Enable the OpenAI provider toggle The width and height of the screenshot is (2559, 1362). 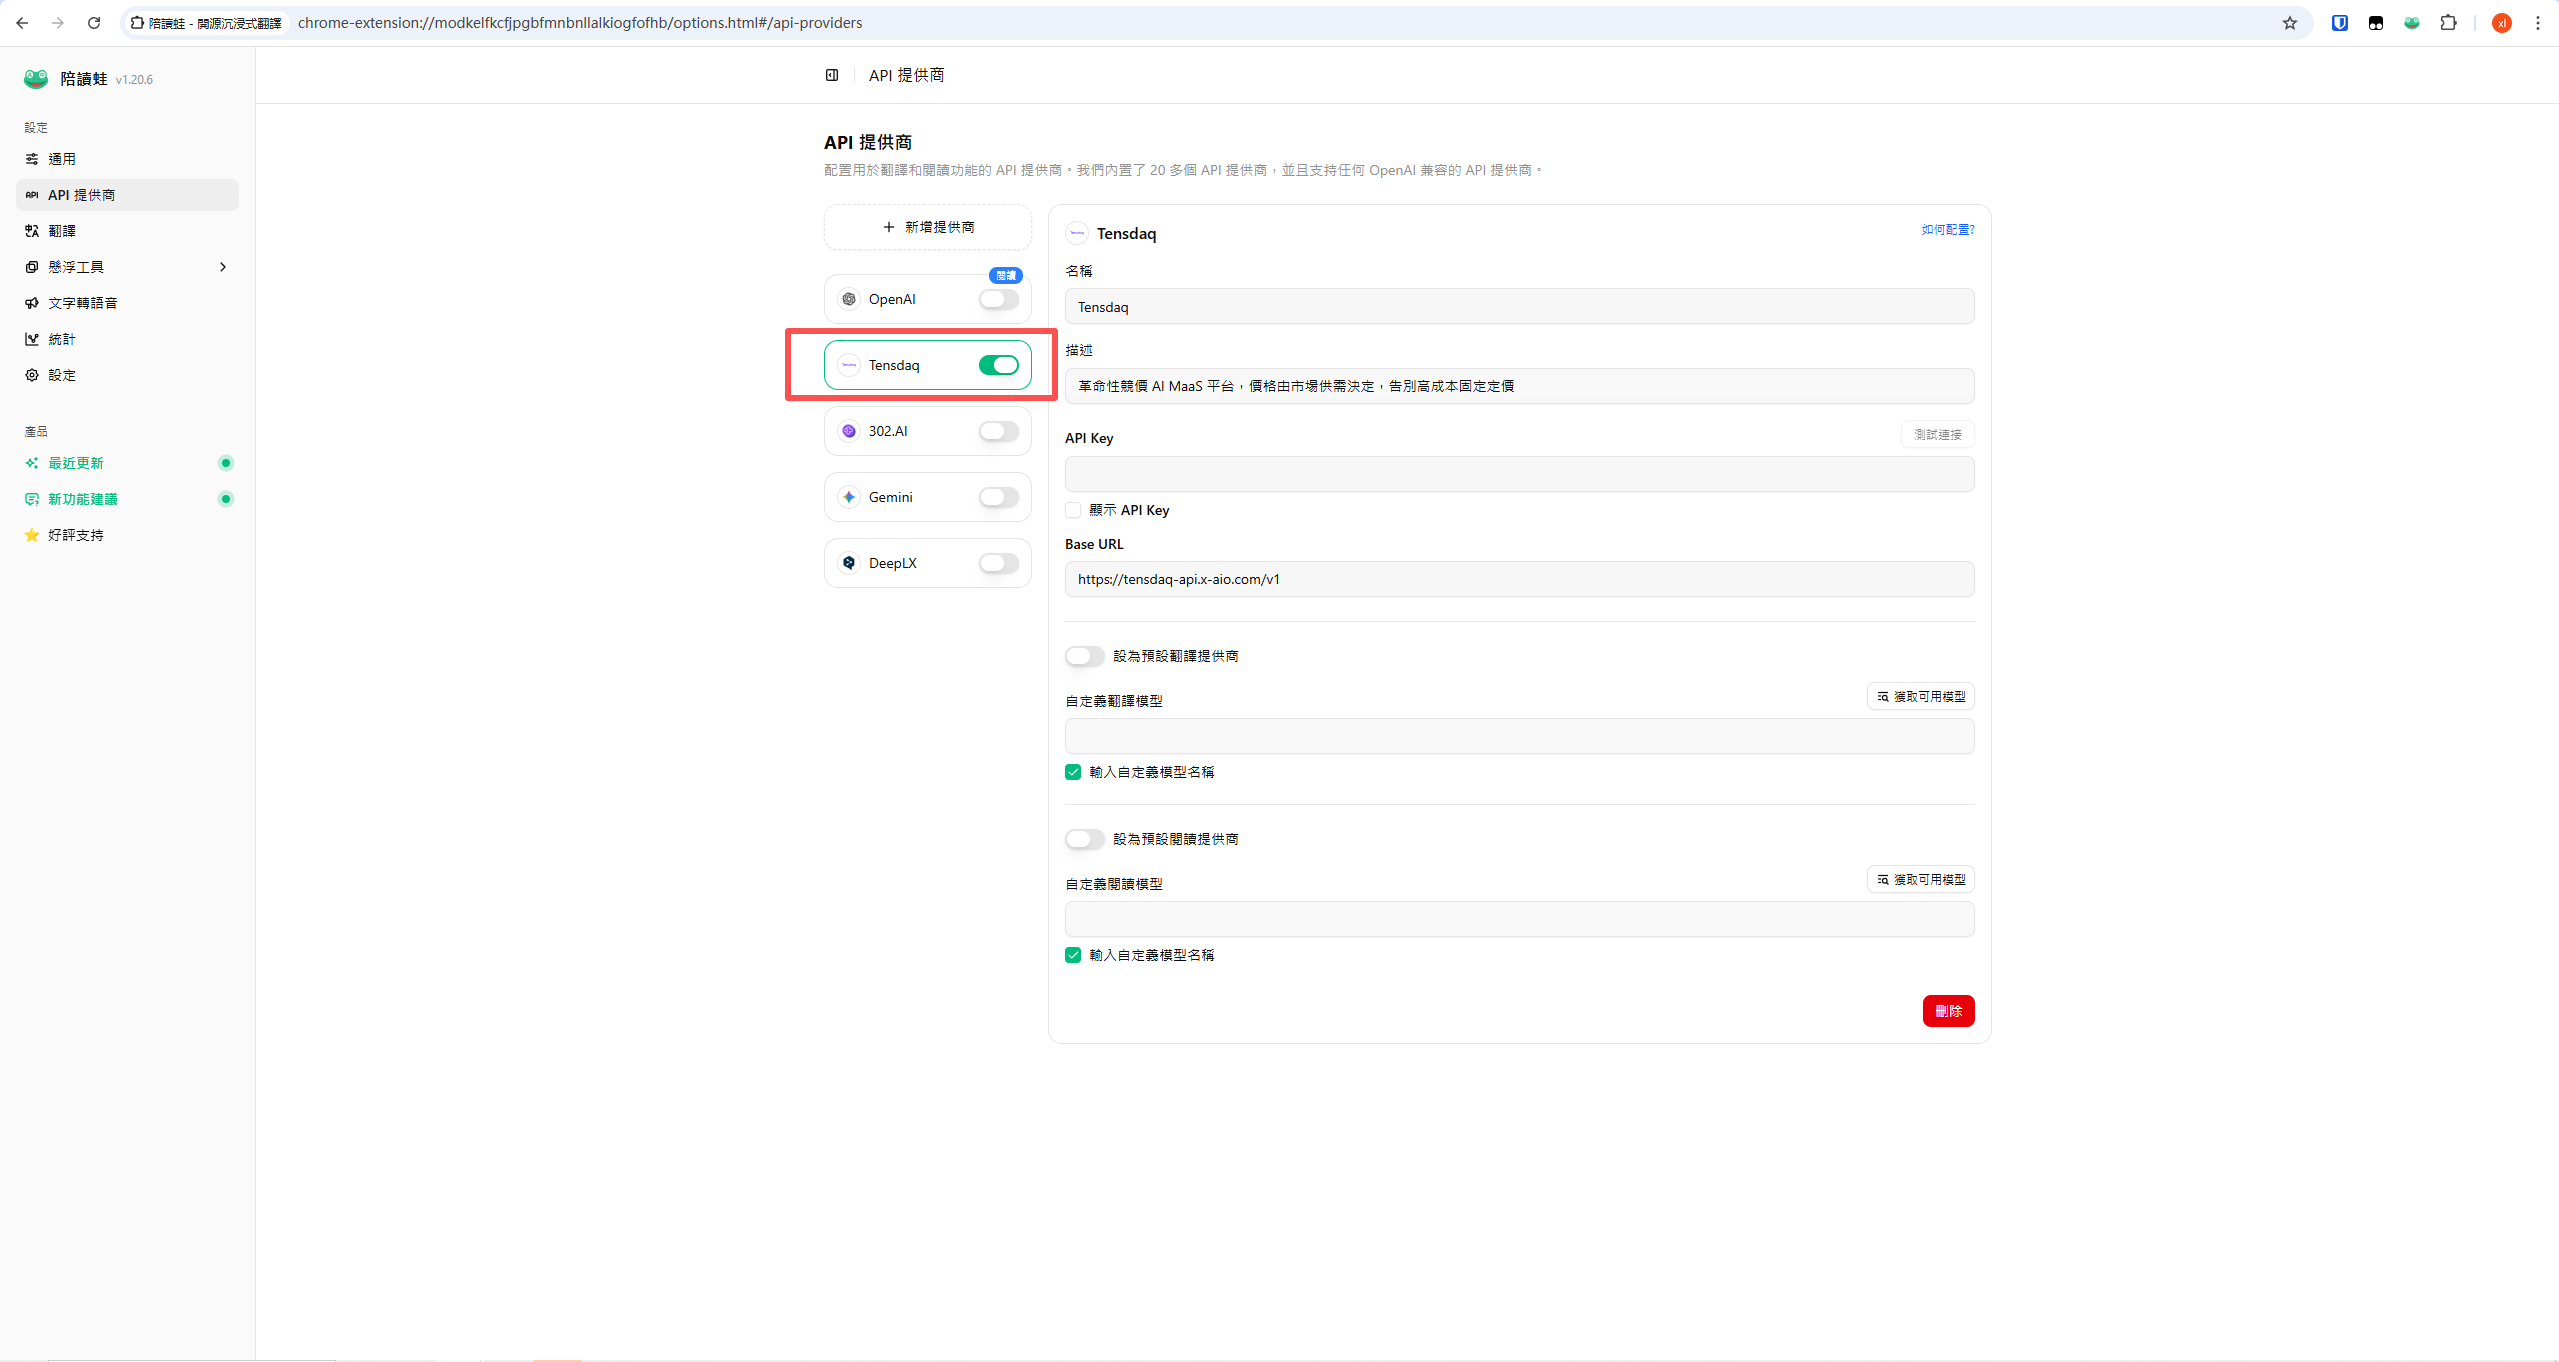pyautogui.click(x=998, y=299)
